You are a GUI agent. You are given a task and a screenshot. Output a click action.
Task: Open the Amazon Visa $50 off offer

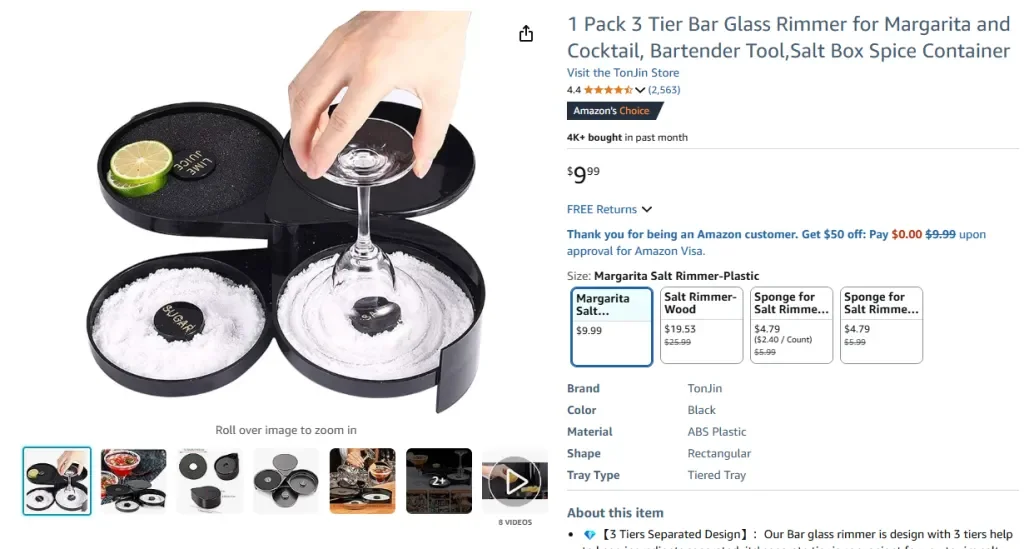coord(776,242)
